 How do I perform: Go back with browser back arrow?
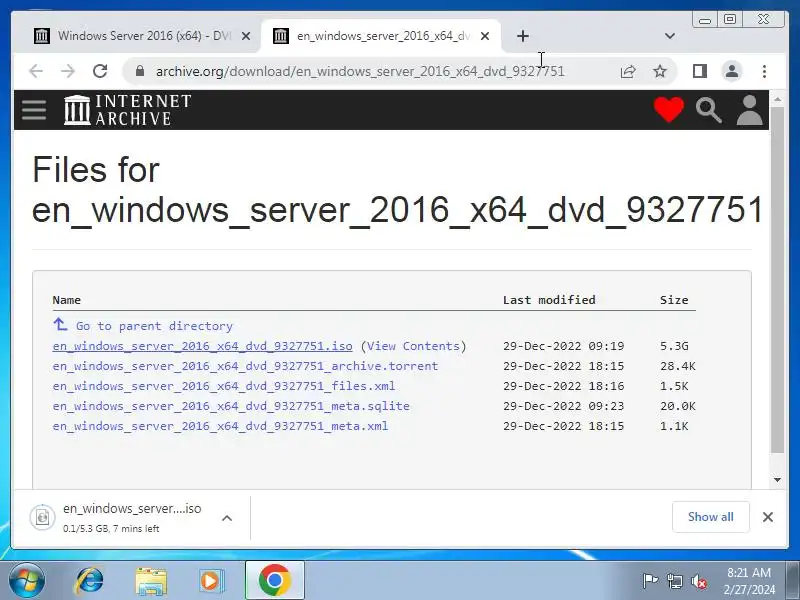tap(36, 71)
